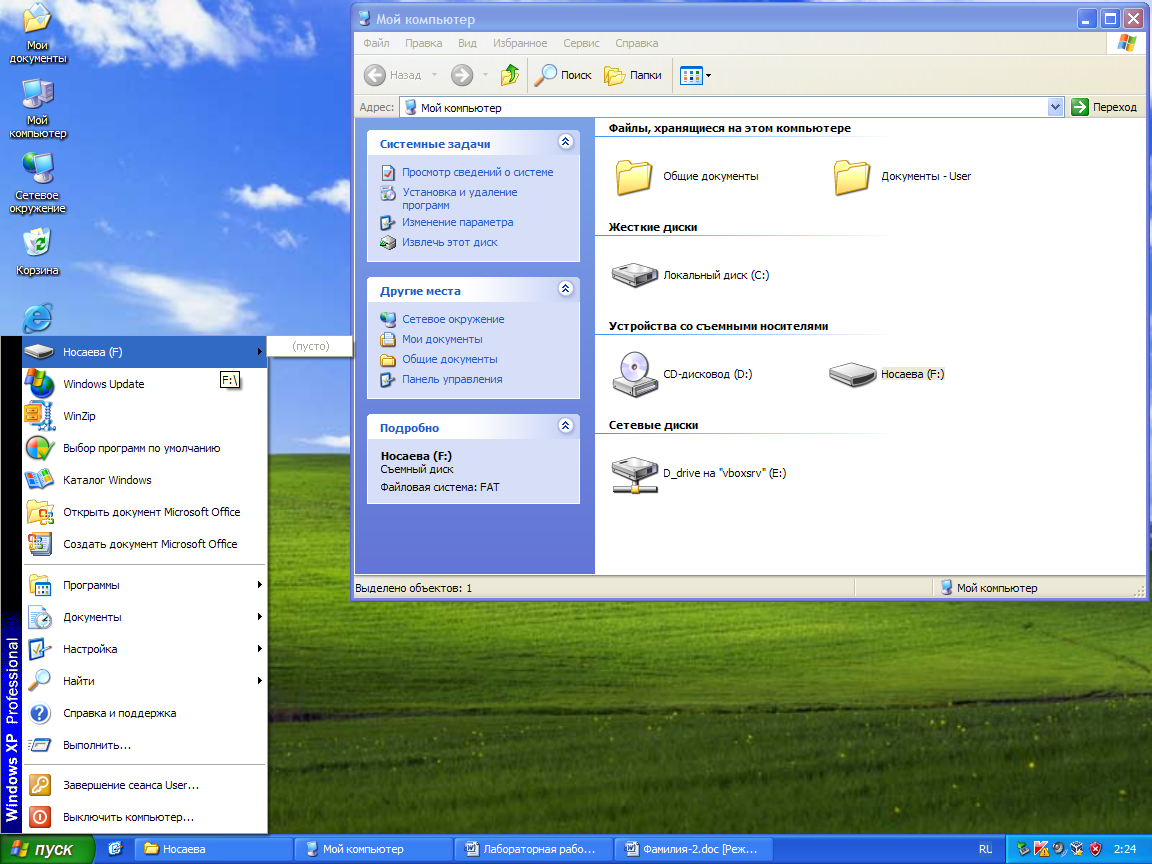
Task: Expand Настройка submenu in Start menu
Action: tap(145, 649)
